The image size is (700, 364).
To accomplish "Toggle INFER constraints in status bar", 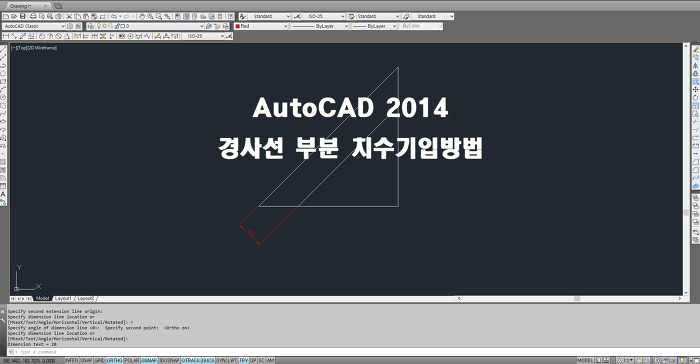I will [x=71, y=360].
